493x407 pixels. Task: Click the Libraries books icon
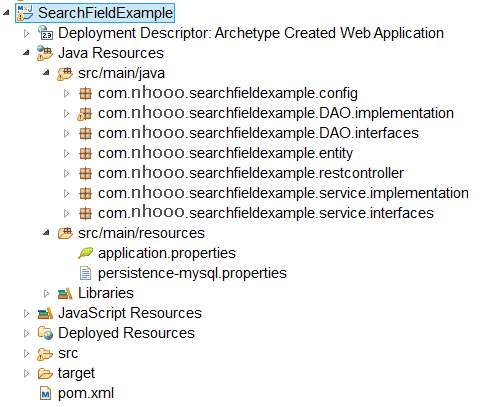click(65, 293)
